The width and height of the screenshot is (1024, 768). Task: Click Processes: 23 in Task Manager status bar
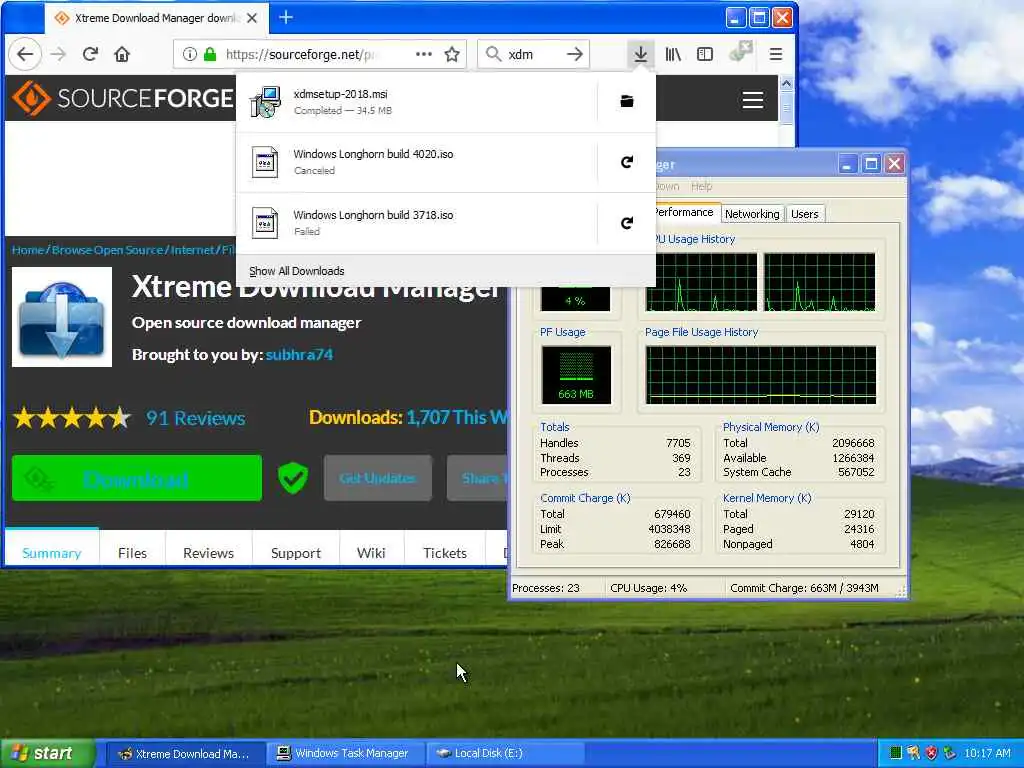click(546, 588)
